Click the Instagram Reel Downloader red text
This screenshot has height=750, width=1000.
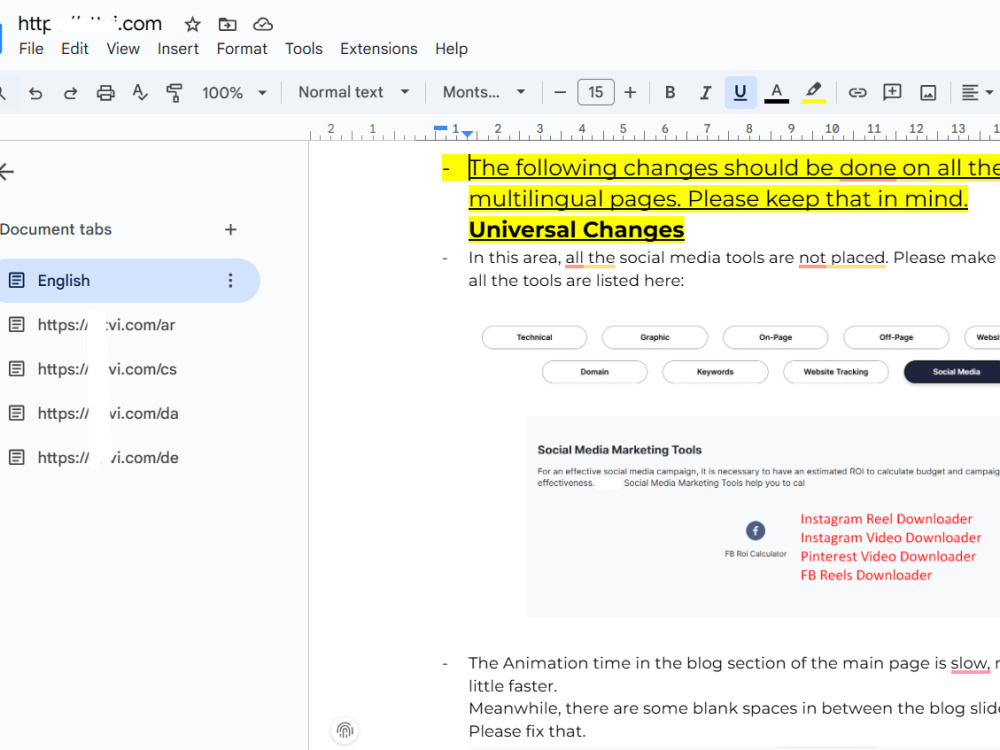(886, 519)
